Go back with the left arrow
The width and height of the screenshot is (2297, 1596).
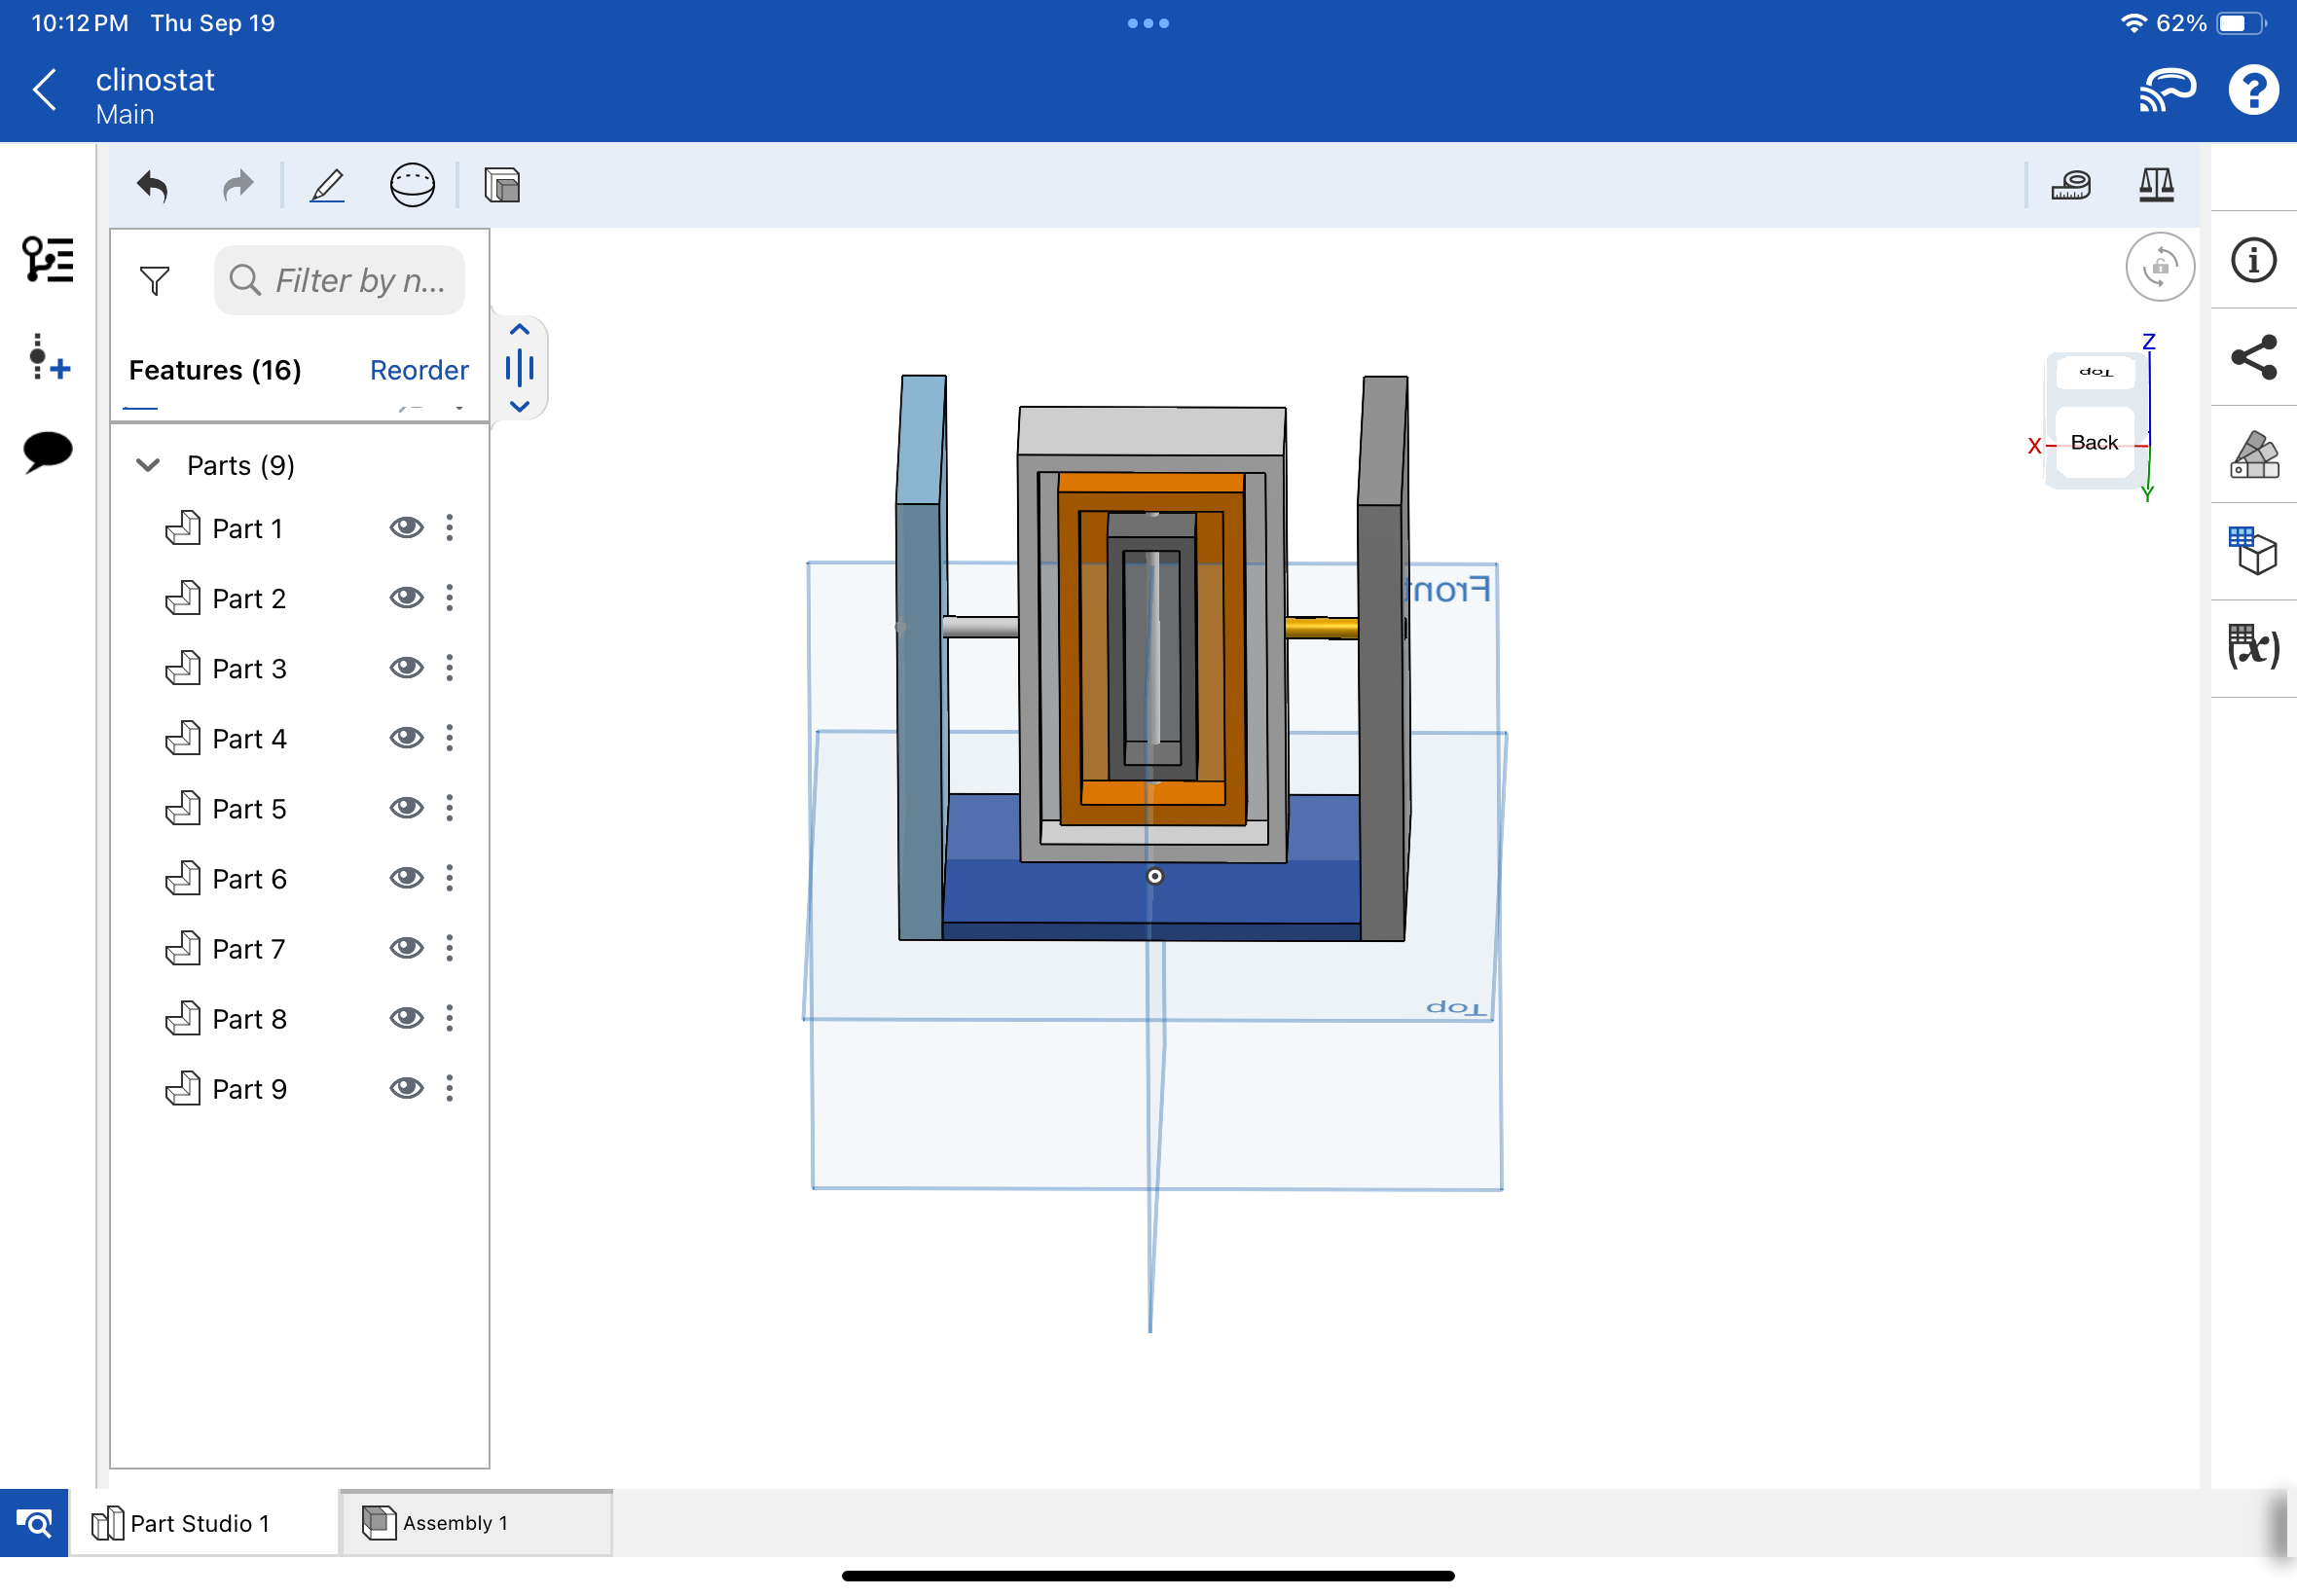click(x=45, y=91)
